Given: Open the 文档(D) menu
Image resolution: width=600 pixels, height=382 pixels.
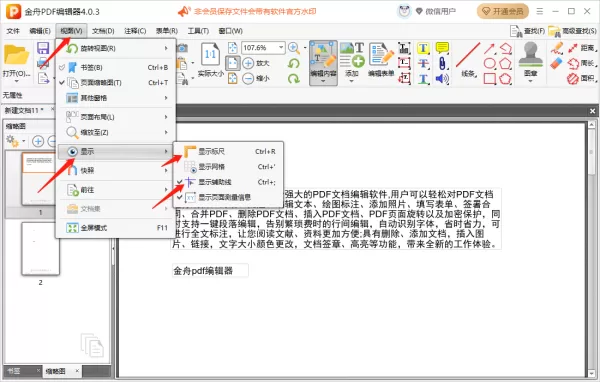Looking at the screenshot, I should [x=103, y=31].
